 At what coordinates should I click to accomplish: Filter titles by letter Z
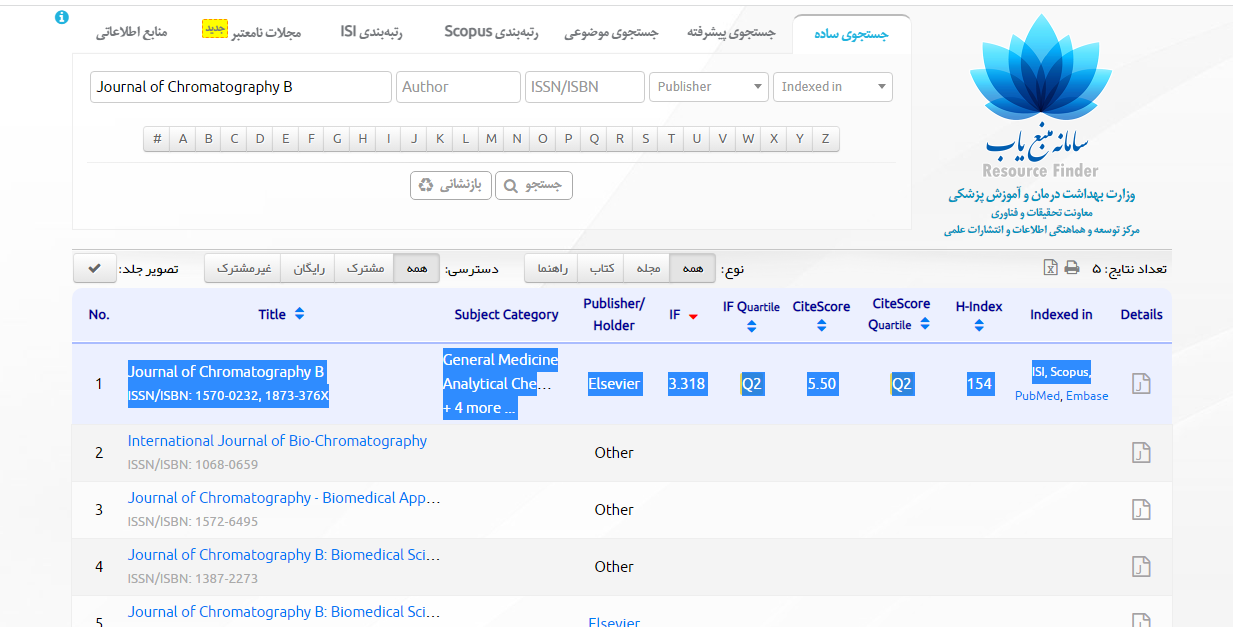[x=825, y=139]
